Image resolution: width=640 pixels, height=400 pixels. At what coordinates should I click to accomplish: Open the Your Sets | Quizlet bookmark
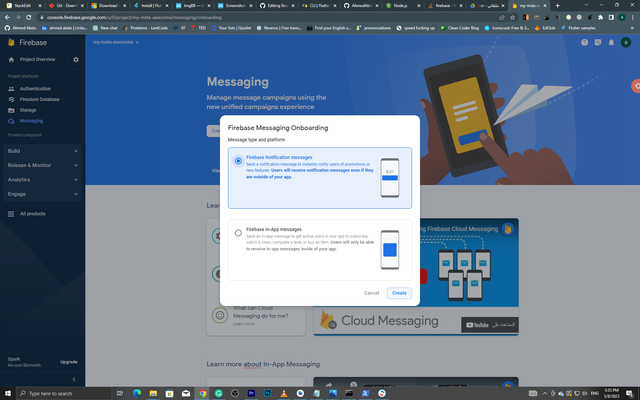tap(231, 28)
